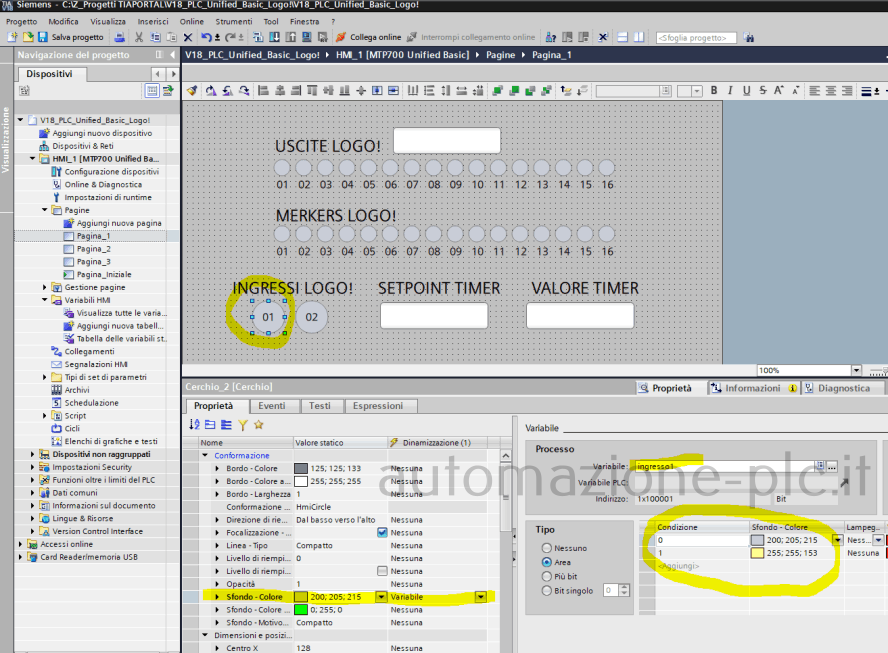Click the Underline formatting icon
This screenshot has height=653, width=888.
(x=746, y=90)
